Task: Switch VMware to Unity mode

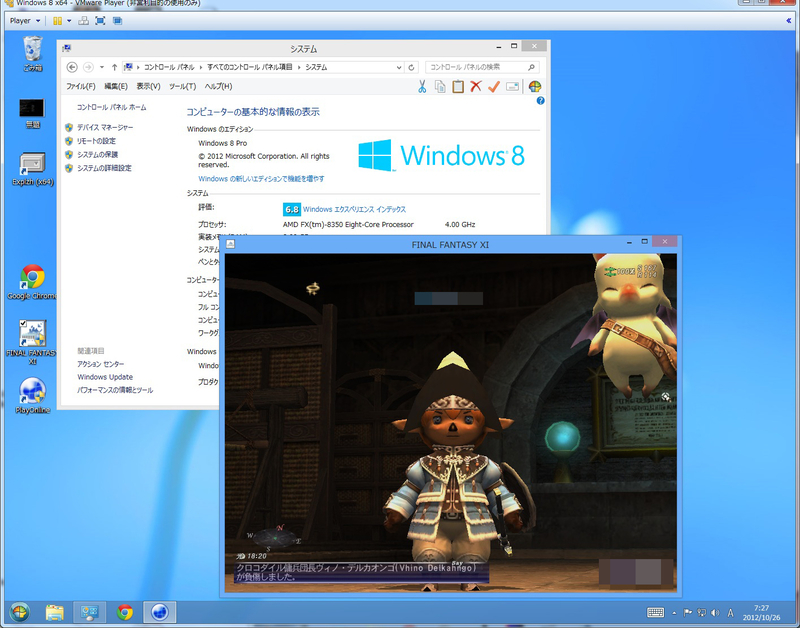Action: click(x=117, y=21)
